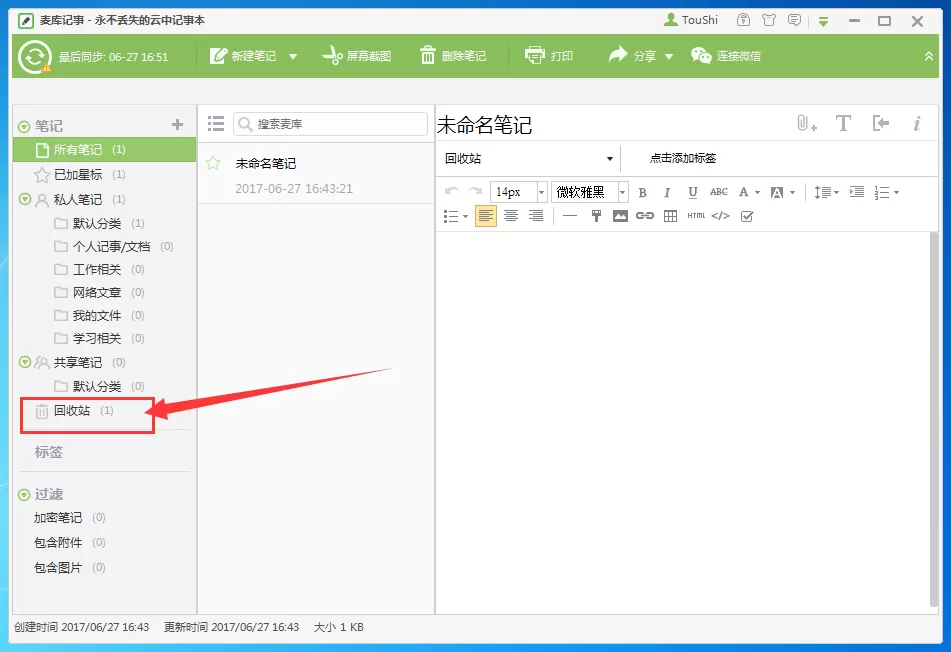Center align the text

click(511, 216)
